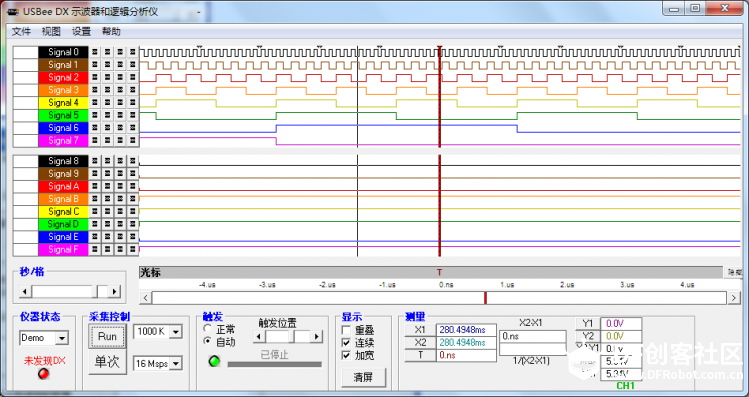The height and width of the screenshot is (397, 749).
Task: Uncheck the 加宽 display checkbox
Action: pyautogui.click(x=346, y=355)
